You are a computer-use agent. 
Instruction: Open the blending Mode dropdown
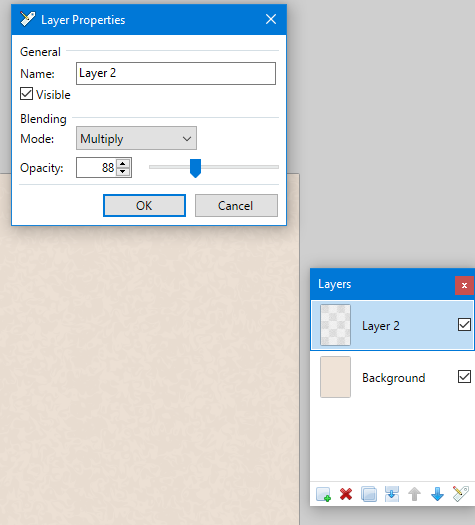(136, 138)
